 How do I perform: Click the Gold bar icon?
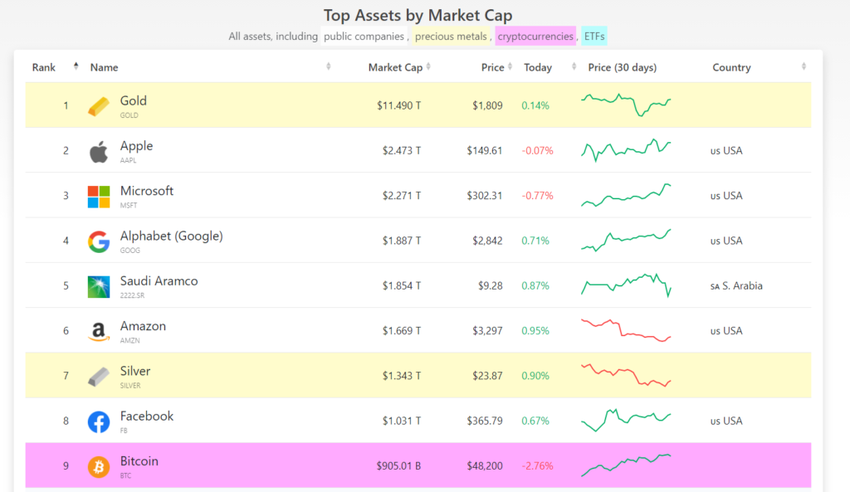pos(98,106)
